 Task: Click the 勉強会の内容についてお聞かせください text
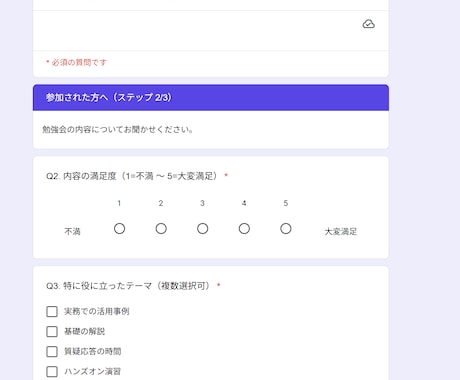pos(118,129)
